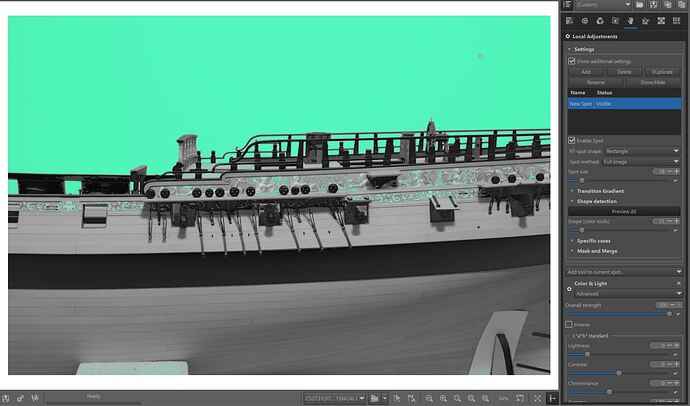Uncheck the Enable Spot checkbox
Viewport: 690px width, 406px height.
(572, 140)
